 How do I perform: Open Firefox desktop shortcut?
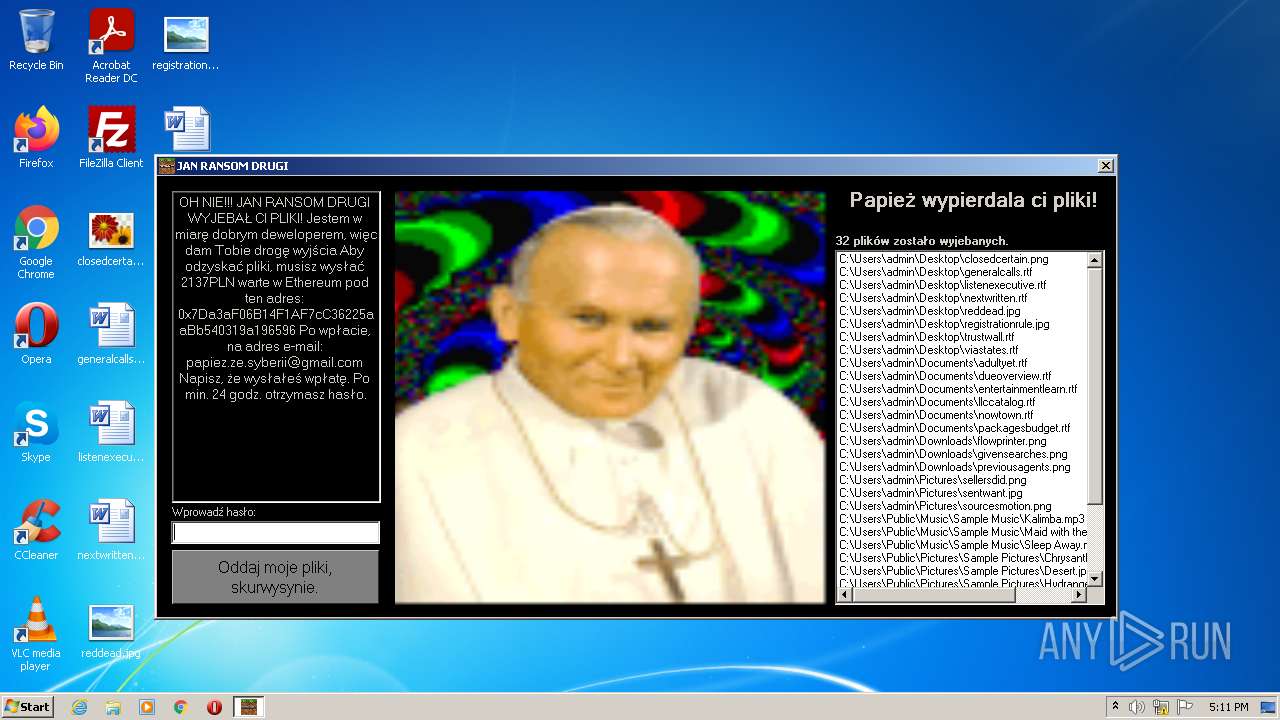36,137
